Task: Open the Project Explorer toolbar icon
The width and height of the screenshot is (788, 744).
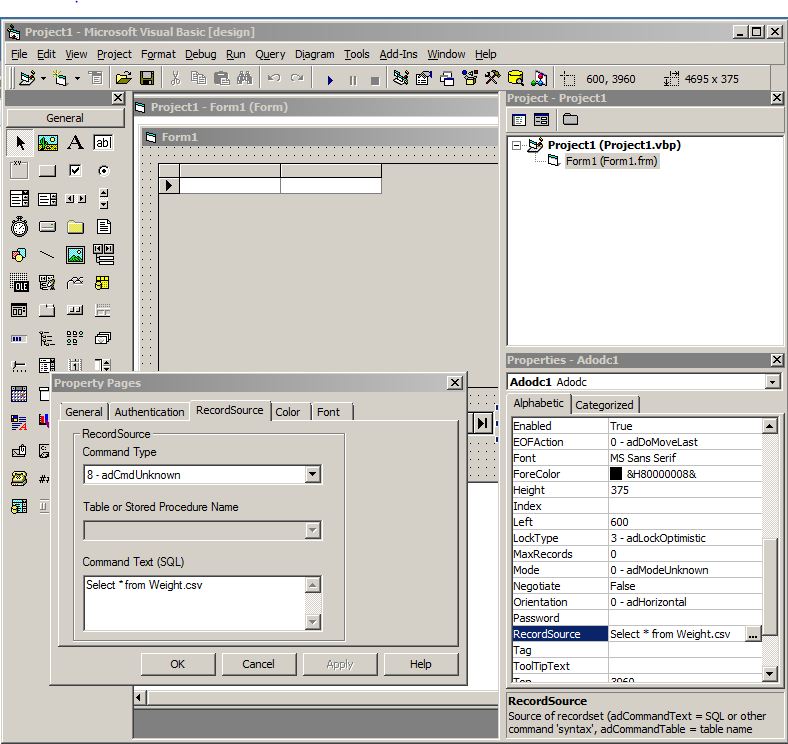Action: [401, 78]
